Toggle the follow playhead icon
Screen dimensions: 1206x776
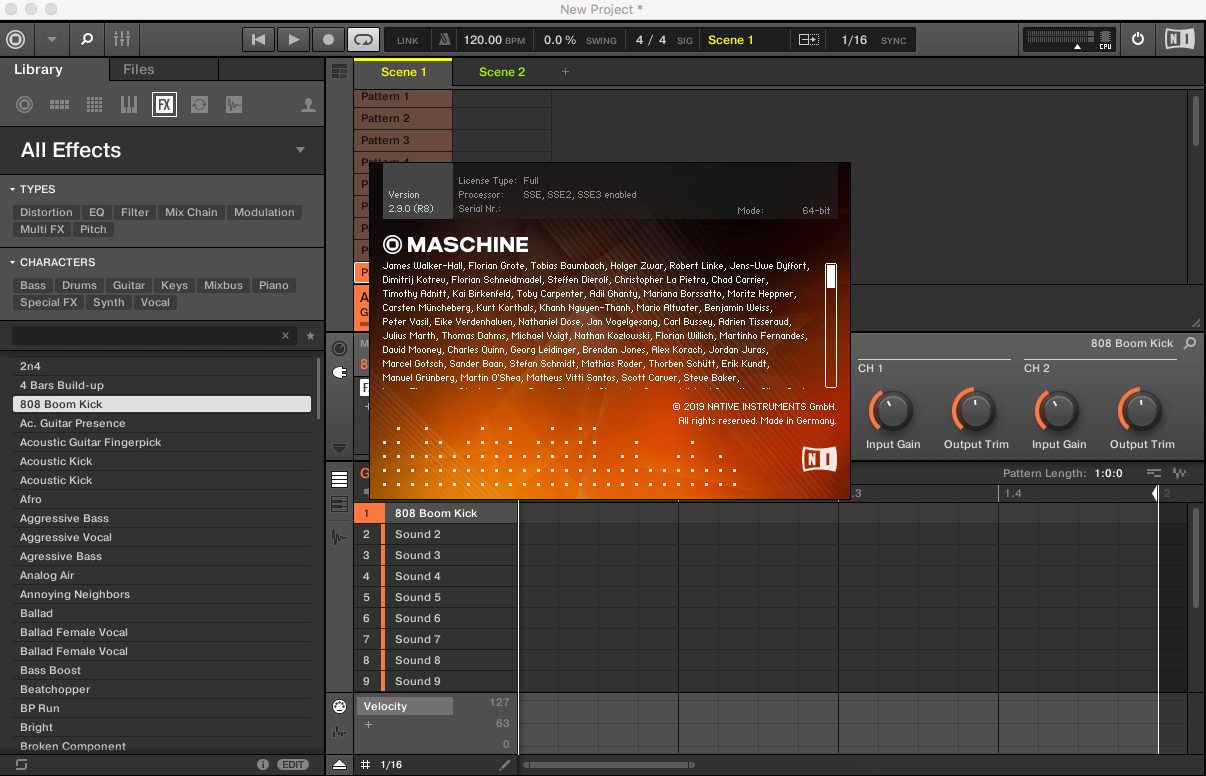point(808,40)
